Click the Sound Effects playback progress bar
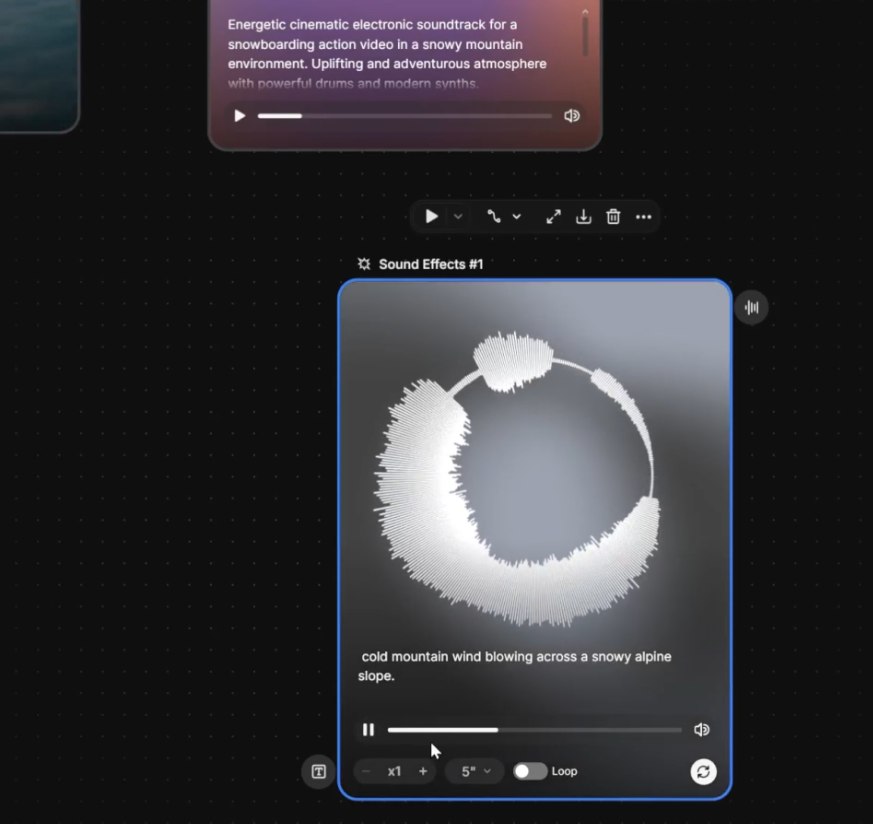The image size is (873, 824). pyautogui.click(x=534, y=730)
